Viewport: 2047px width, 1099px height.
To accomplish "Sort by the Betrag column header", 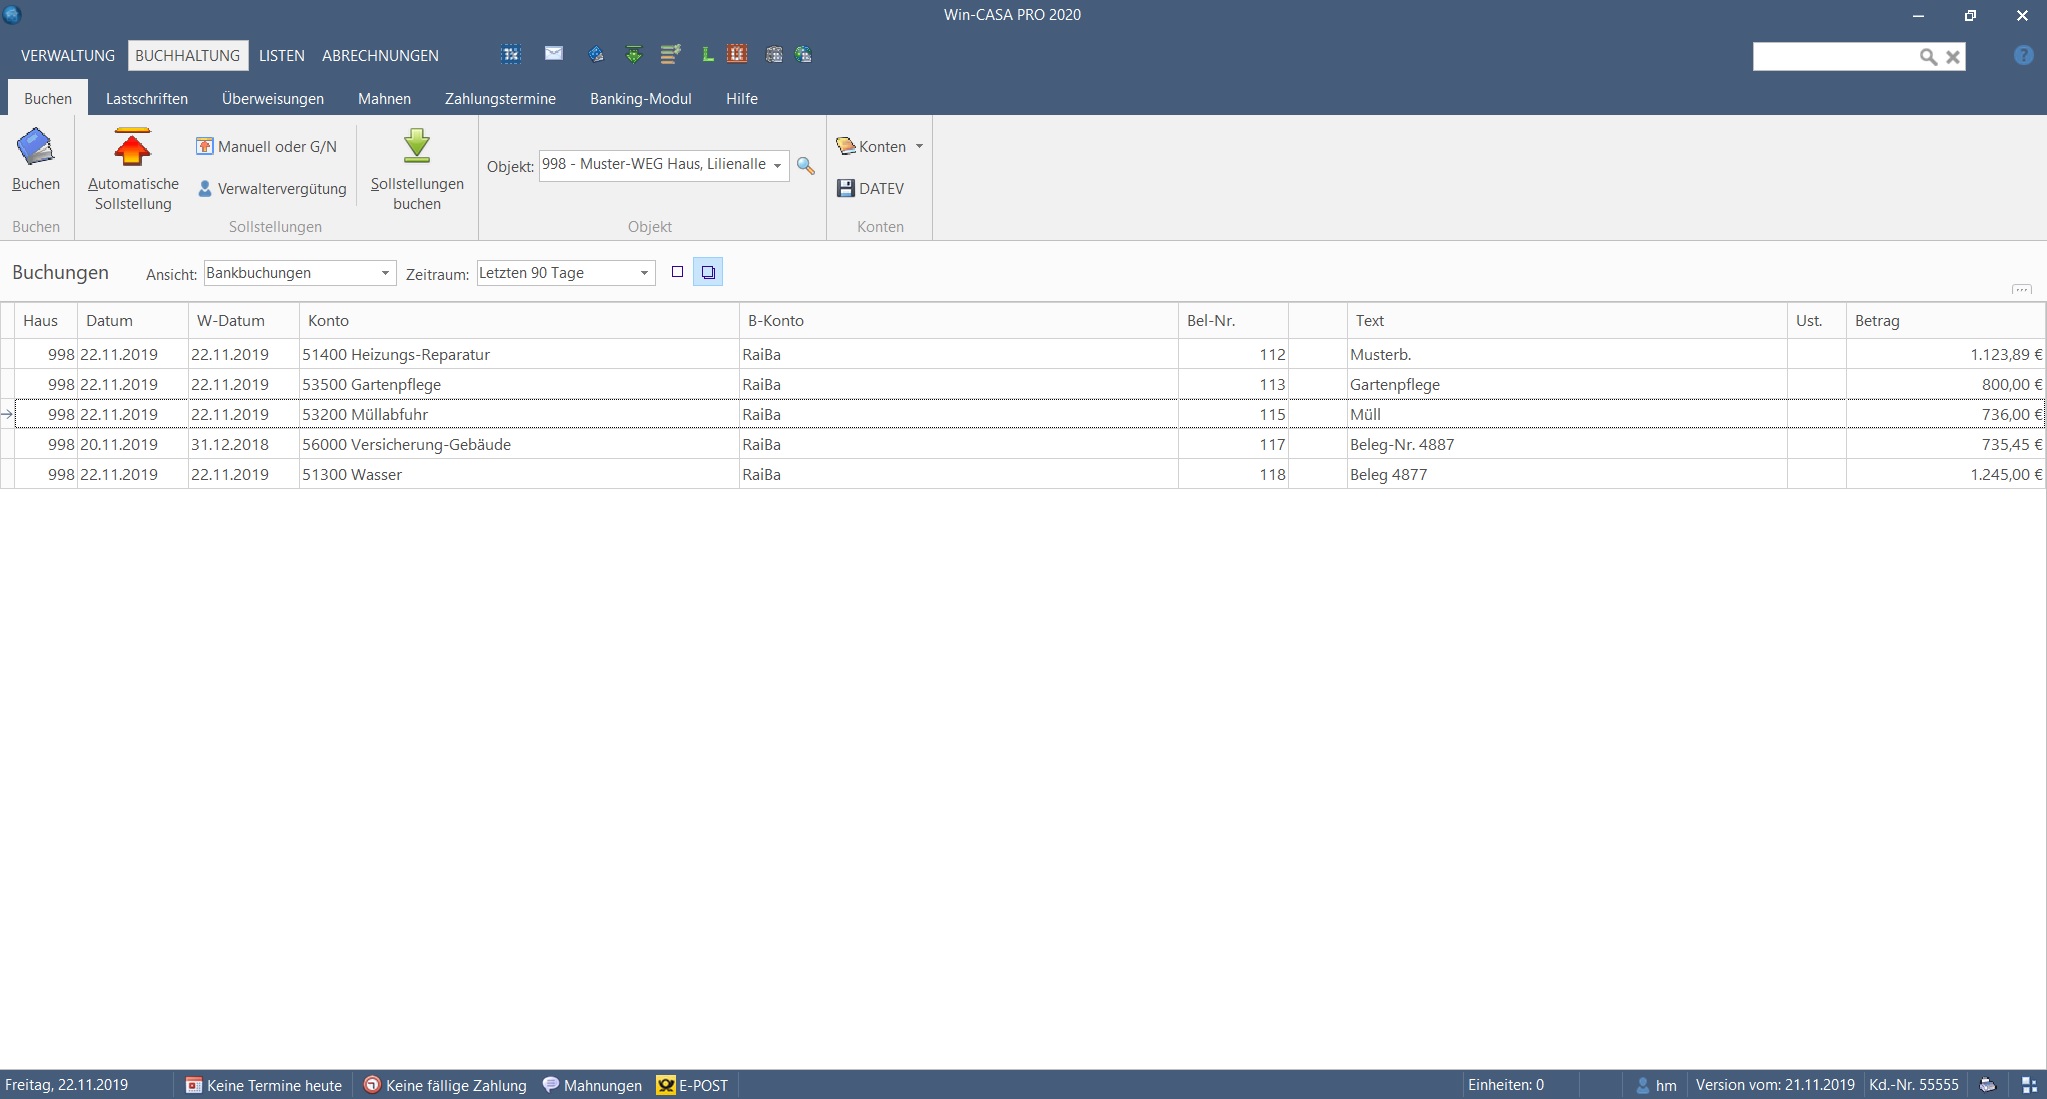I will [x=1945, y=321].
